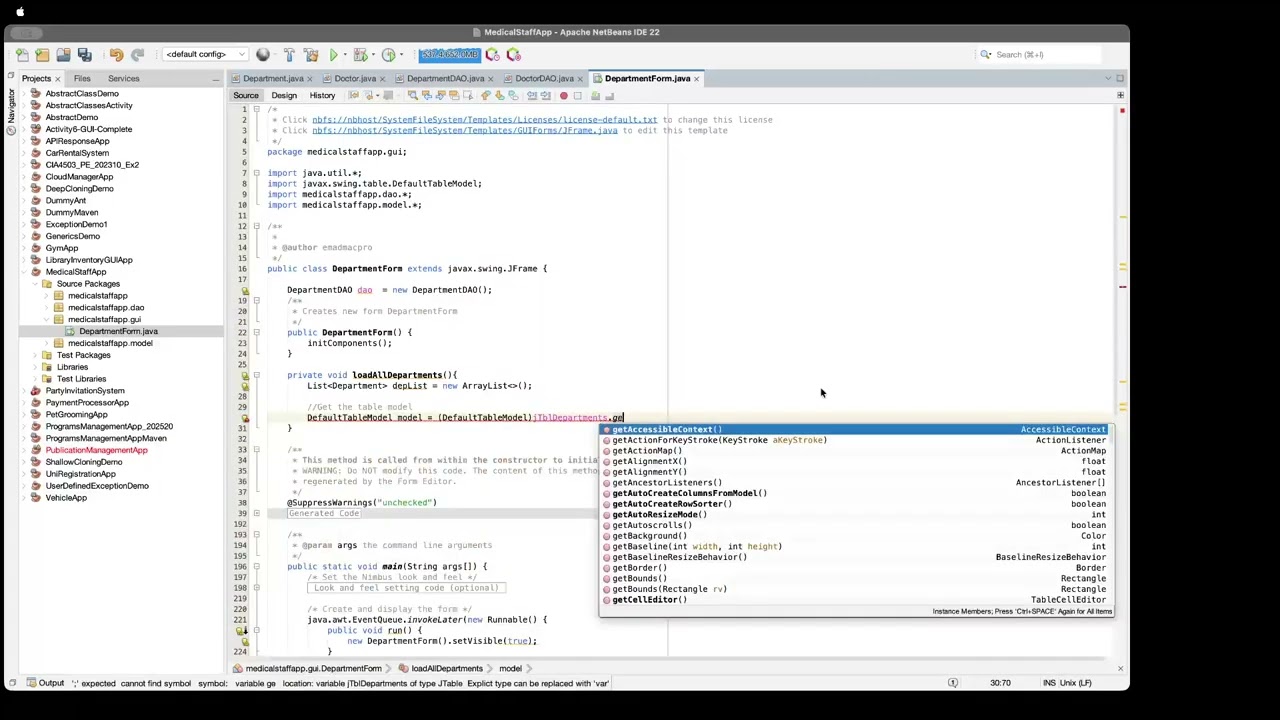Select the CarRentalSystem project

tap(77, 153)
